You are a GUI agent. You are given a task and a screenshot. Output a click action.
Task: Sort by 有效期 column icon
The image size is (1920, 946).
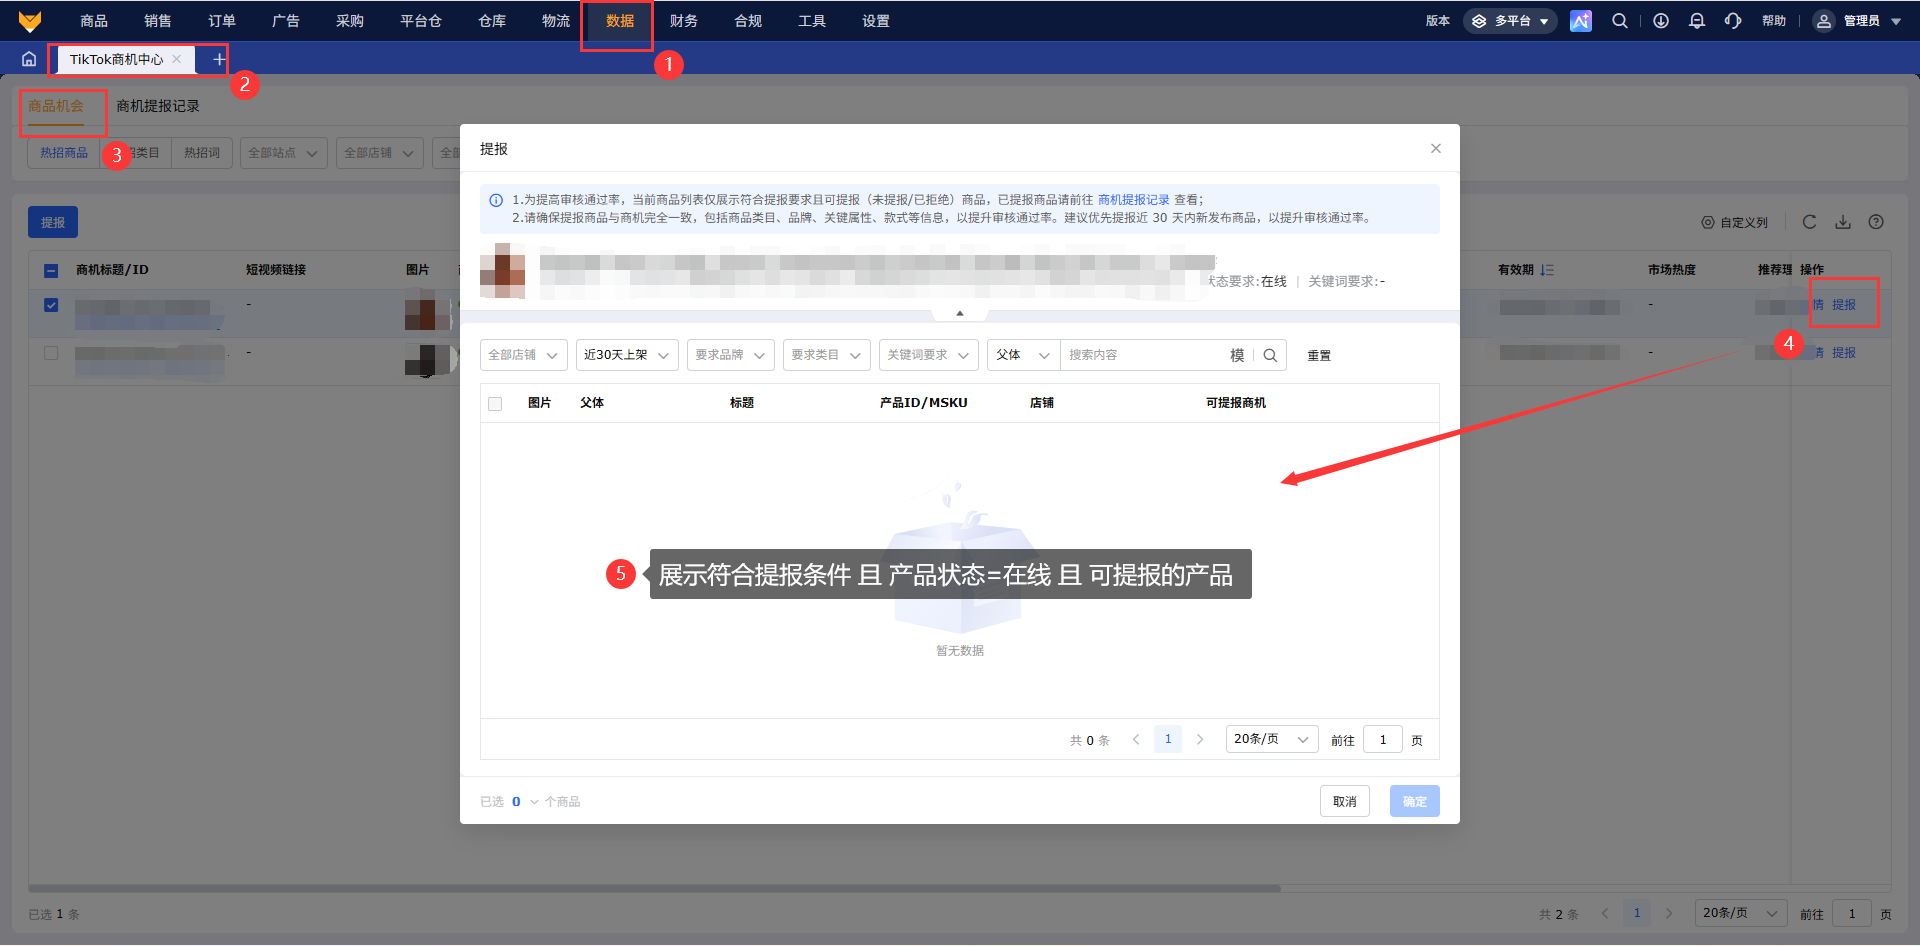pyautogui.click(x=1547, y=270)
